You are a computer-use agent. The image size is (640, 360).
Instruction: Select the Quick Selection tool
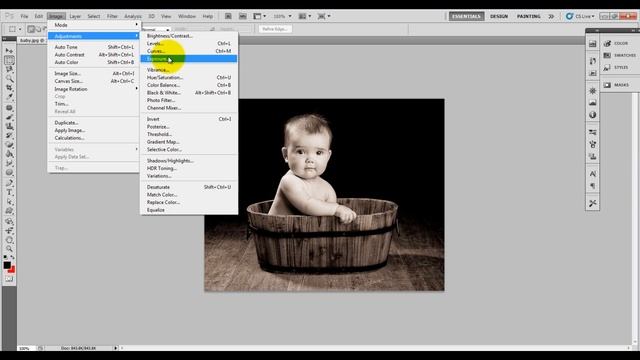pyautogui.click(x=9, y=78)
